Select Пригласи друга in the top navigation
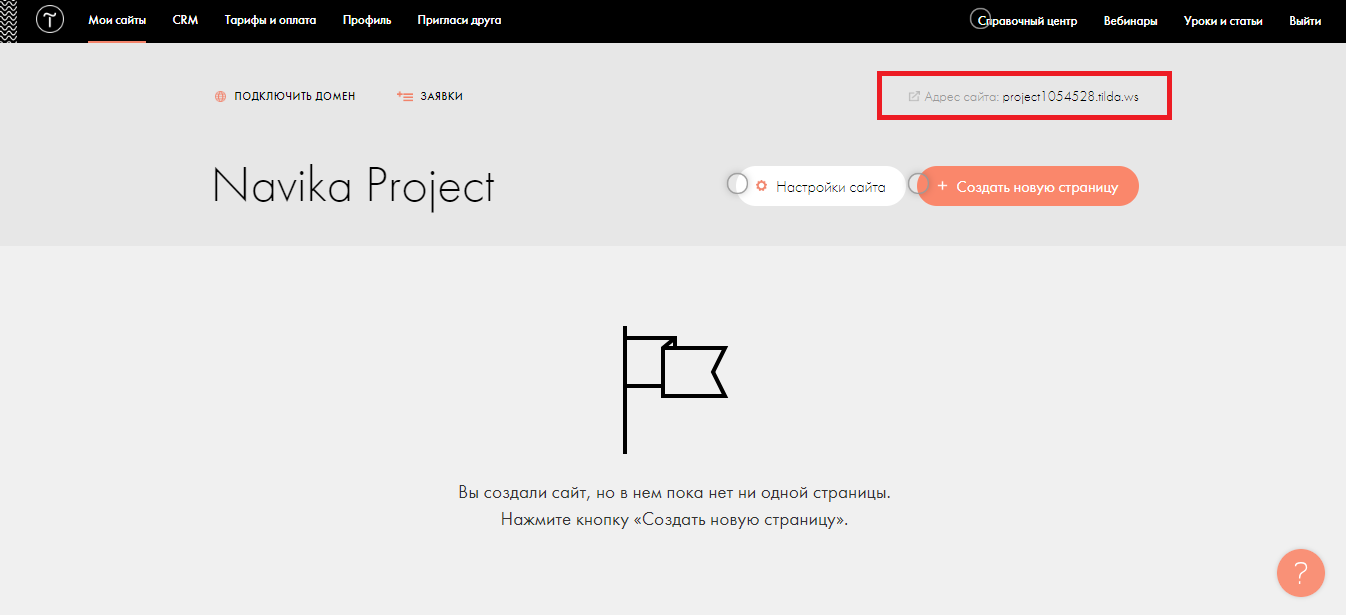Image resolution: width=1346 pixels, height=615 pixels. (x=459, y=21)
